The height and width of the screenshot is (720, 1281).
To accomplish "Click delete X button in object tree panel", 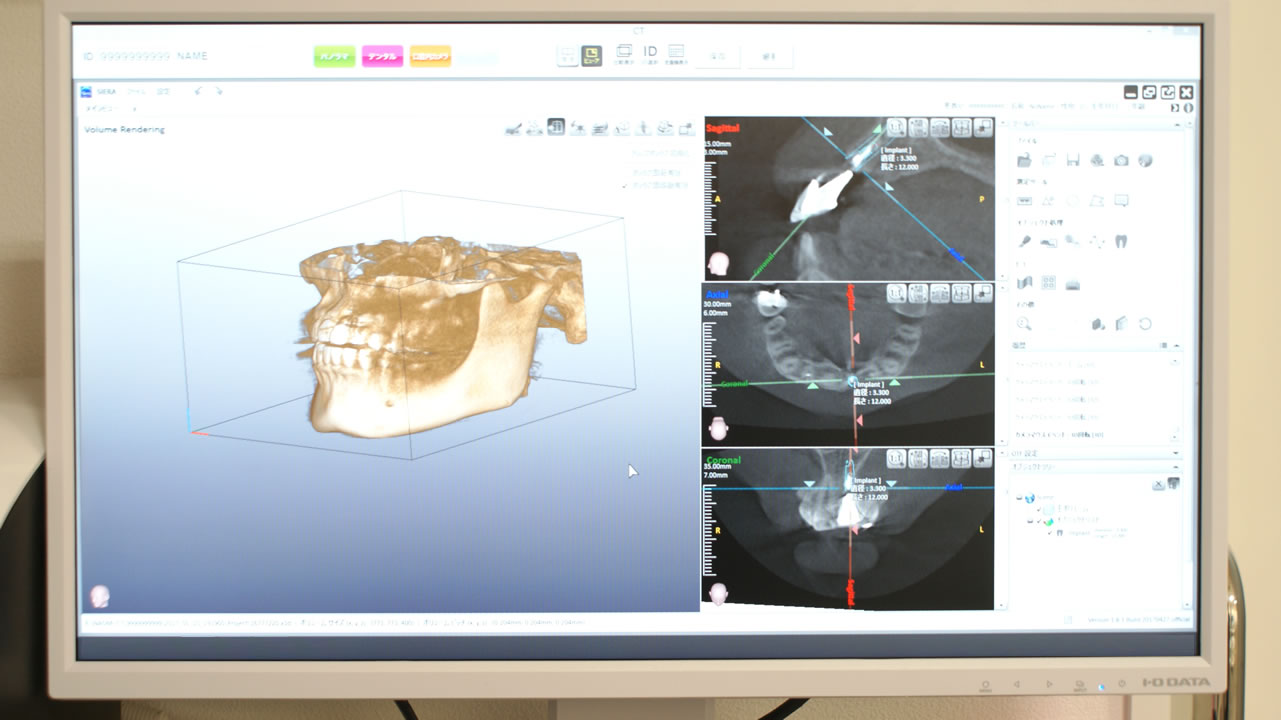I will [1158, 484].
